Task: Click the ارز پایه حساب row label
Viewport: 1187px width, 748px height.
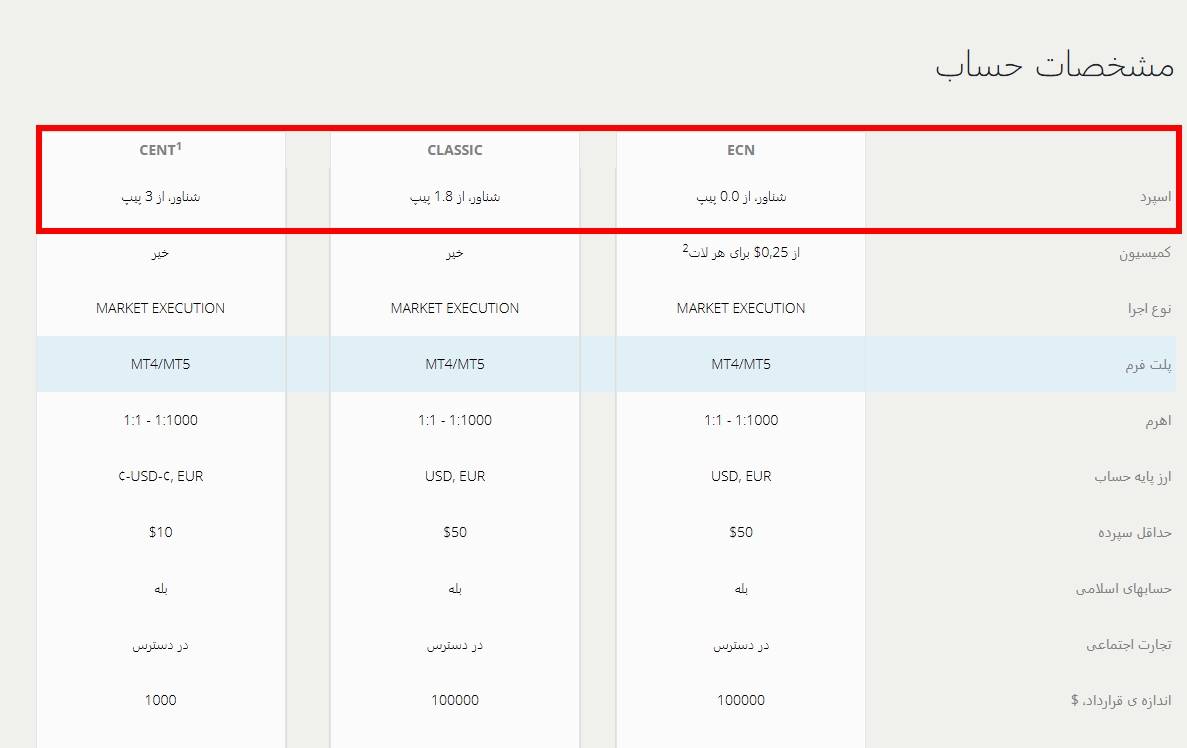Action: 1133,477
